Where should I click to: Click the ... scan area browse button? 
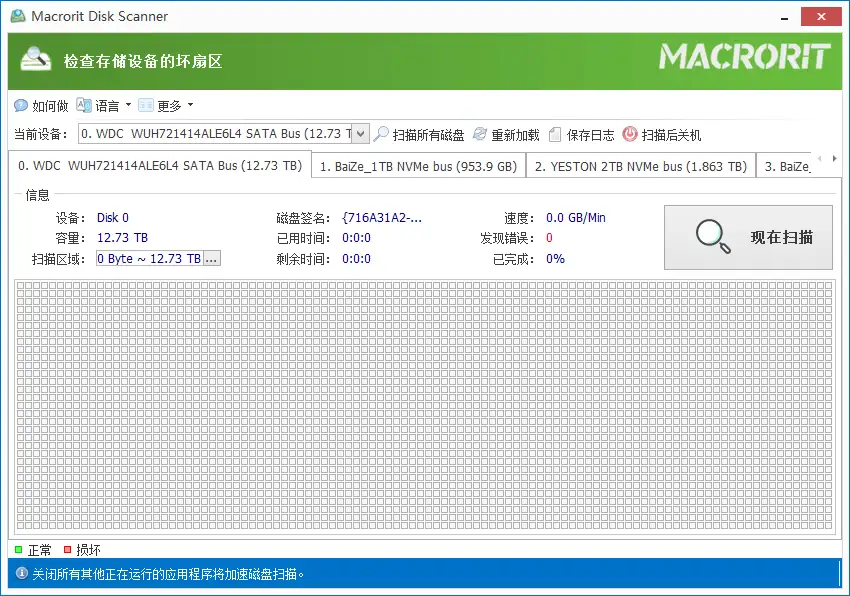(211, 259)
